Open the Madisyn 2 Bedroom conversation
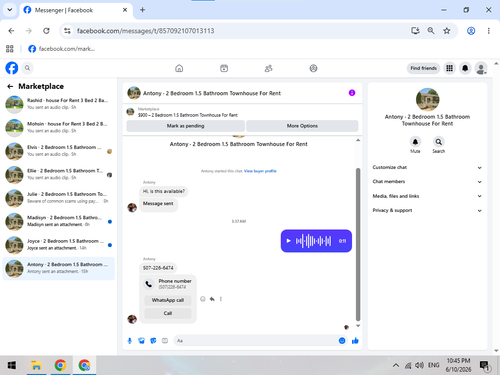This screenshot has width=500, height=375. point(59,221)
